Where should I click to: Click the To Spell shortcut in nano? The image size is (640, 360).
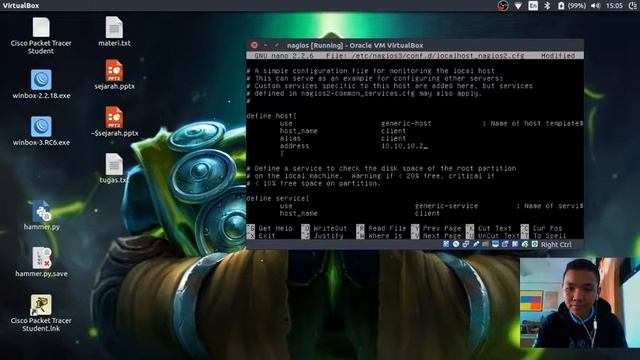click(544, 236)
